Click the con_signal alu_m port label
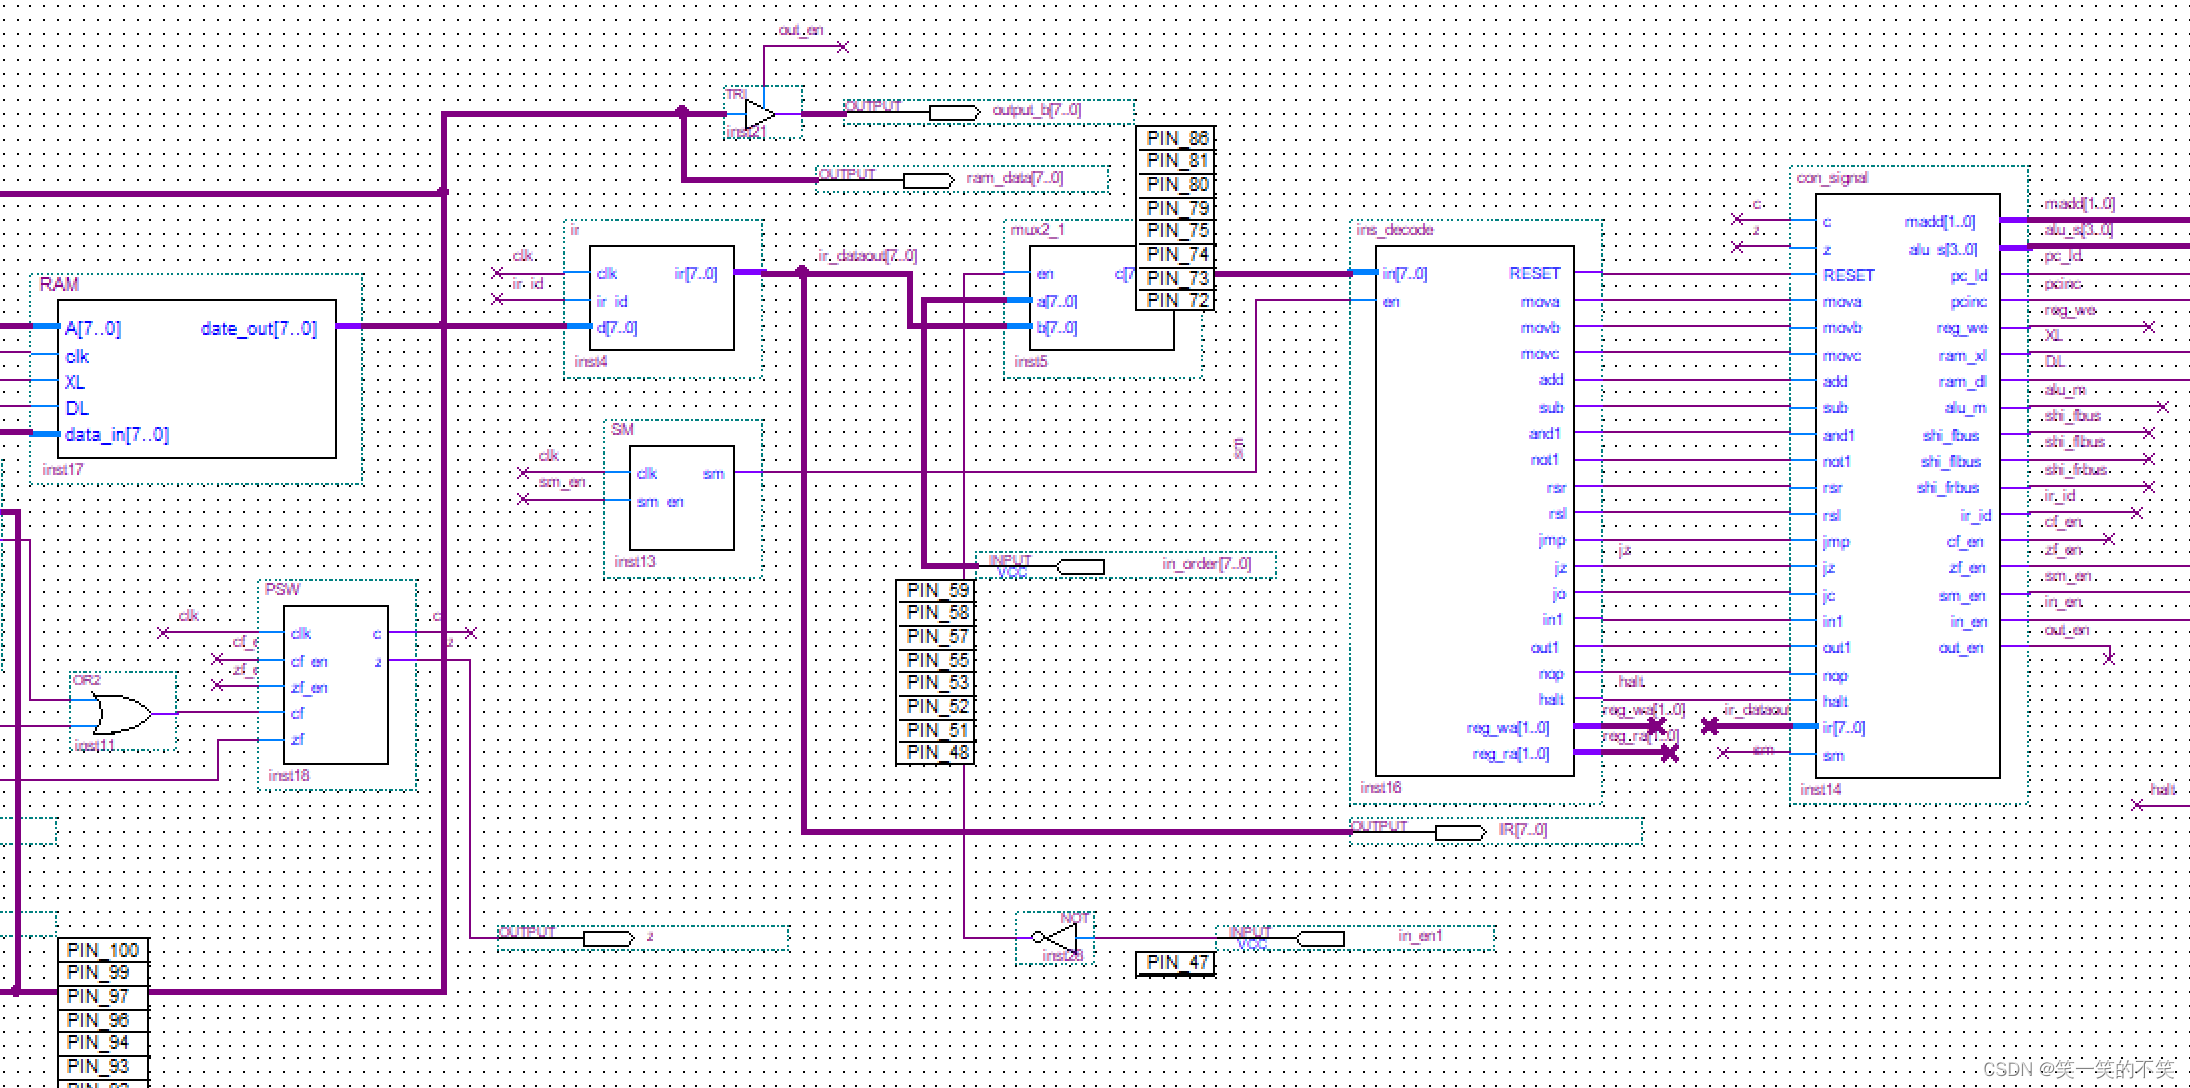 (x=1966, y=408)
